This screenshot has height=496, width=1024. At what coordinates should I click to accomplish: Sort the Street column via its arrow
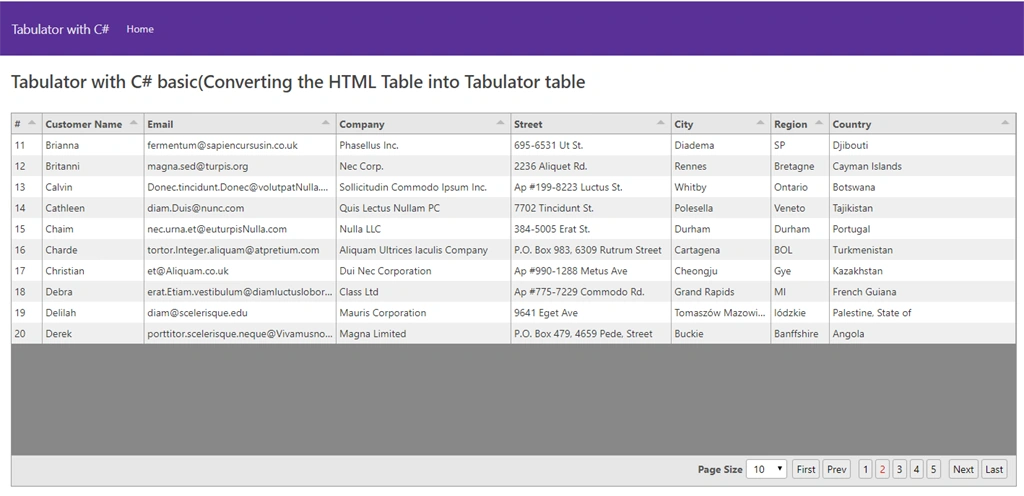tap(661, 123)
